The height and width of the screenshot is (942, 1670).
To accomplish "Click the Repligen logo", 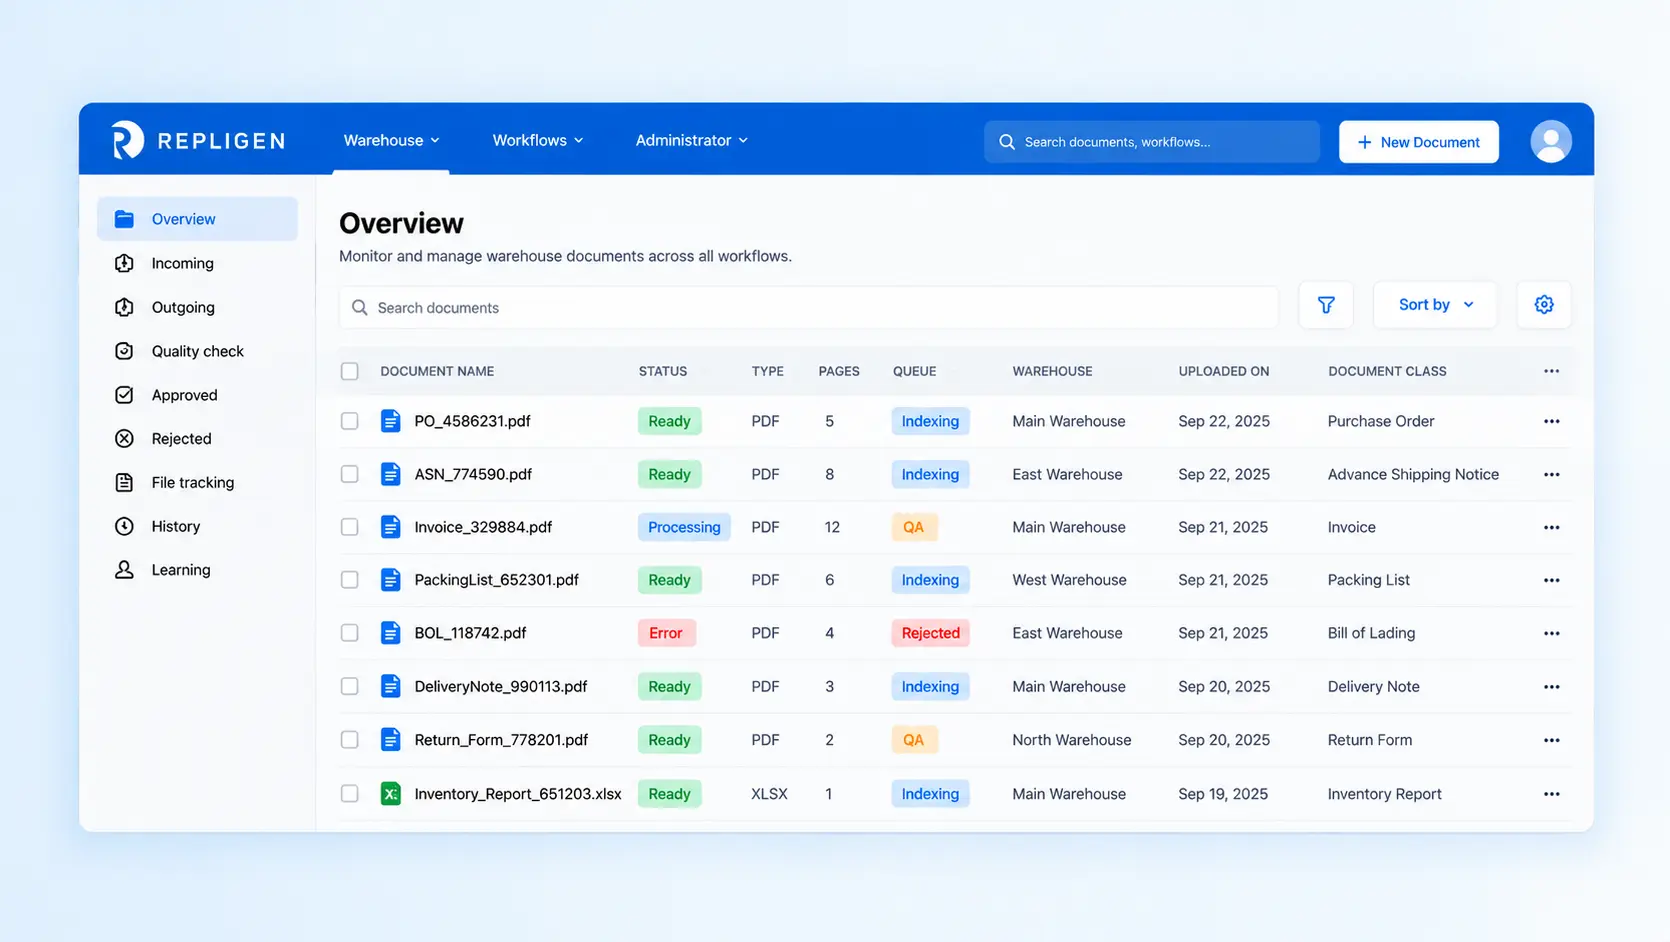I will pos(199,141).
